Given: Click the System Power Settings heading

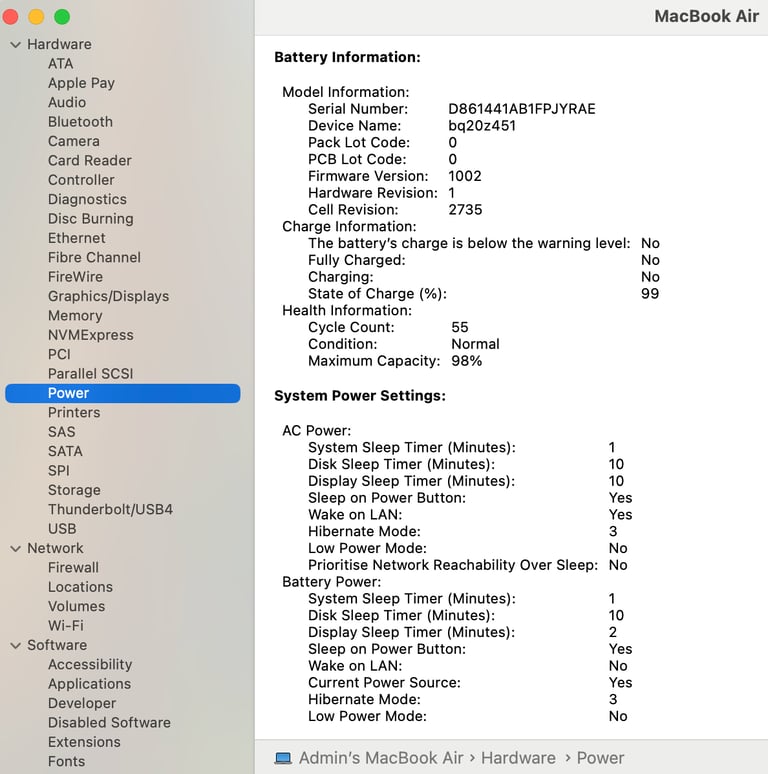Looking at the screenshot, I should click(x=360, y=396).
